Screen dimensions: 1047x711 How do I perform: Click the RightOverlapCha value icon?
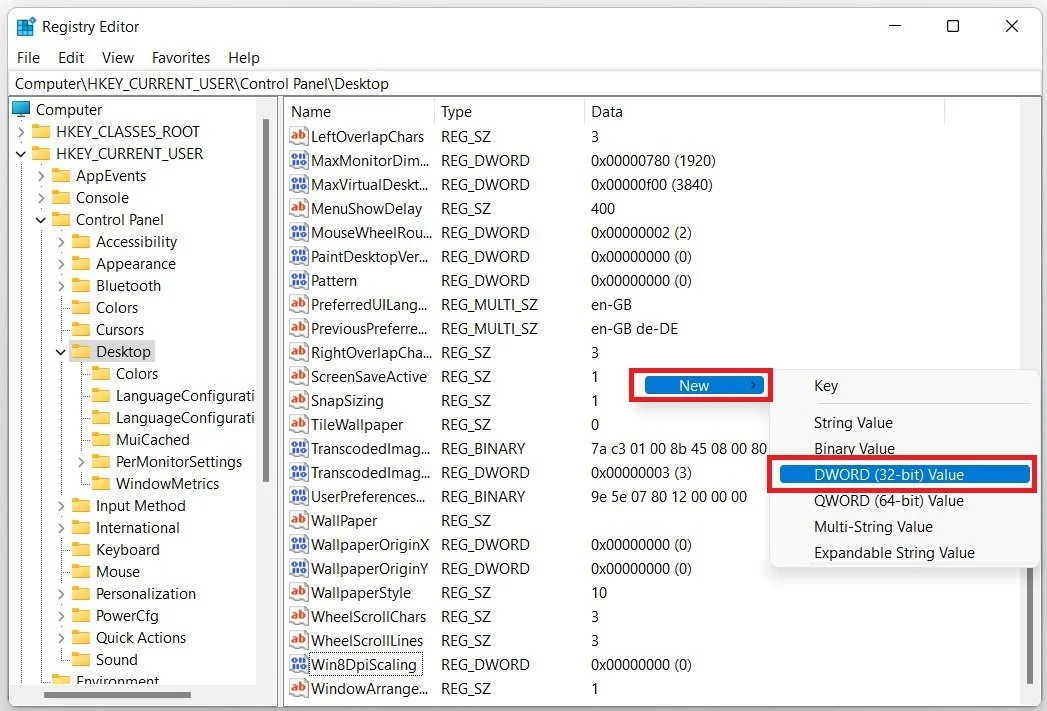(298, 352)
